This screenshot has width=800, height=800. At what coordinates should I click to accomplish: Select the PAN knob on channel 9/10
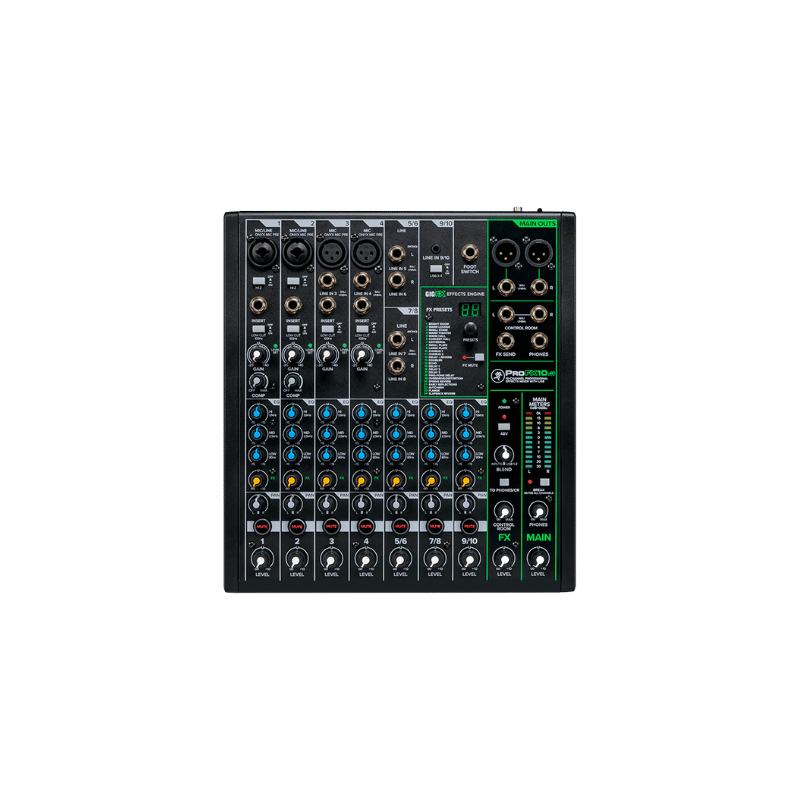(x=465, y=505)
